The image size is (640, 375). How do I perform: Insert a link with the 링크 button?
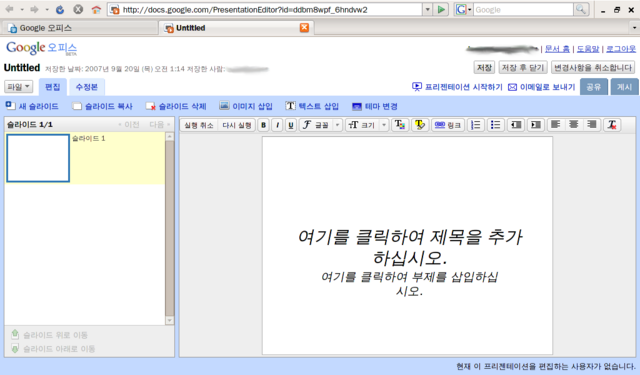coord(448,125)
